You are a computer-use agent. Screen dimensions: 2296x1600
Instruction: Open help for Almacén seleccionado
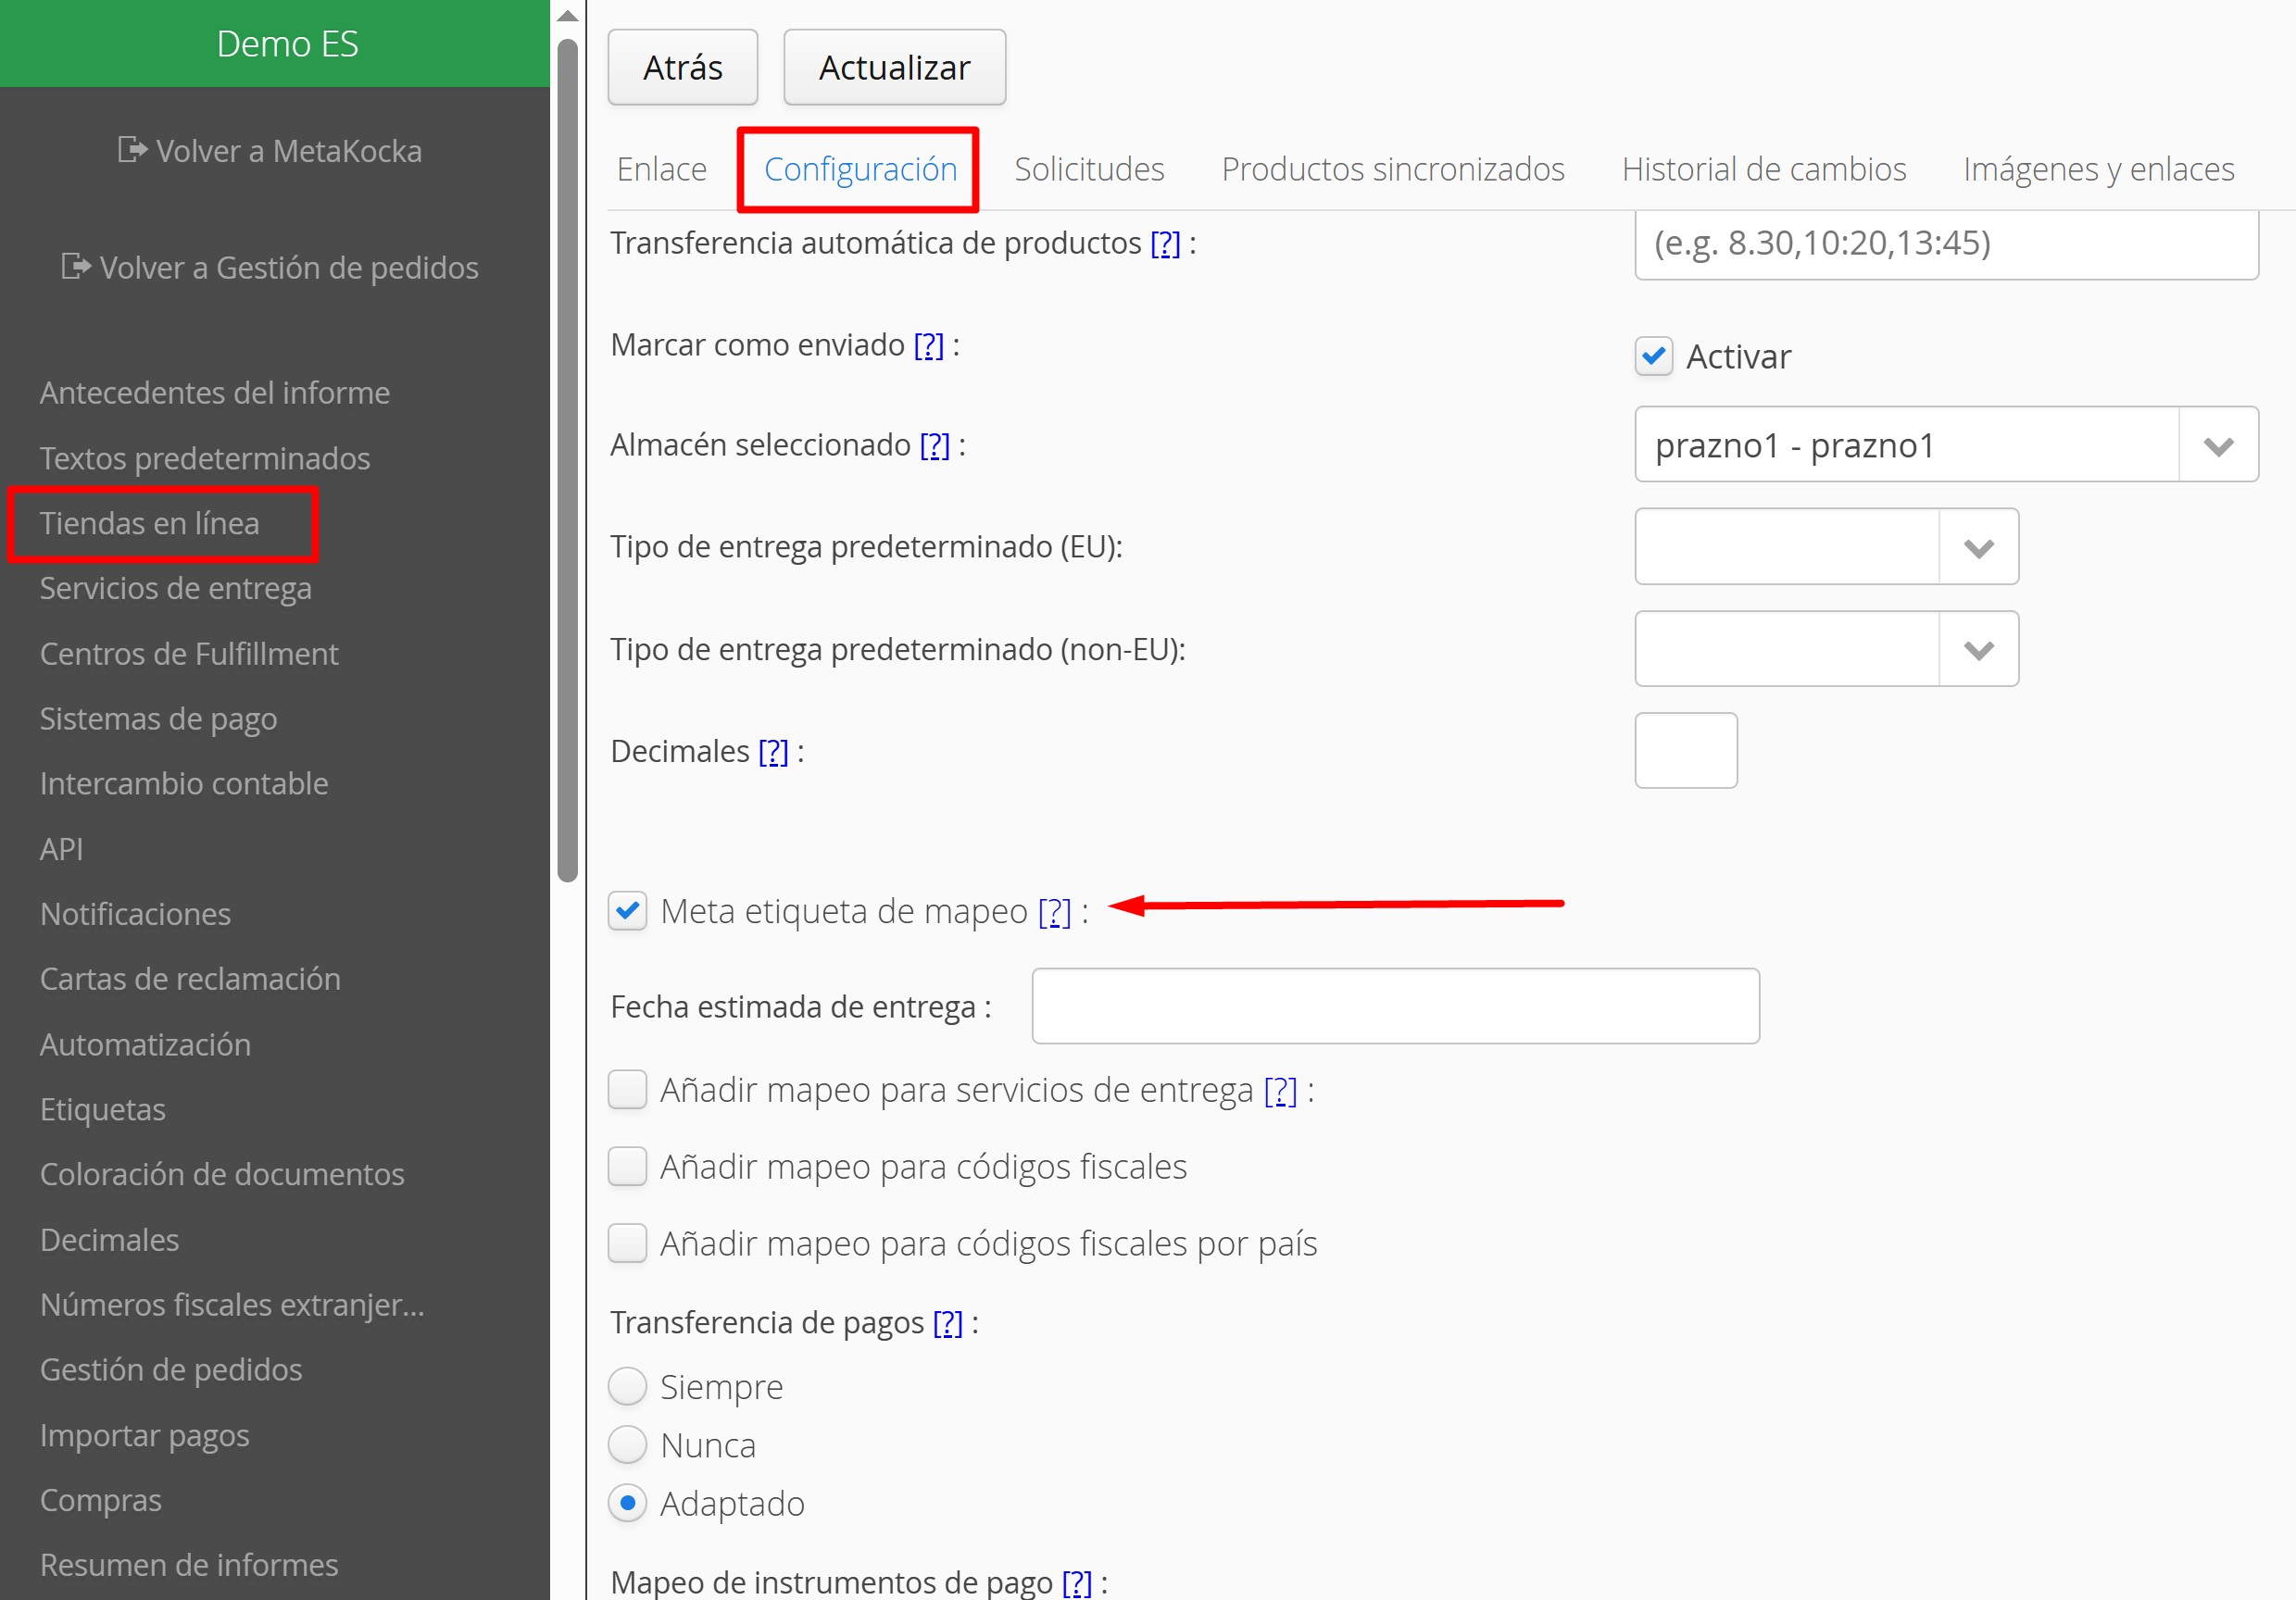click(934, 445)
